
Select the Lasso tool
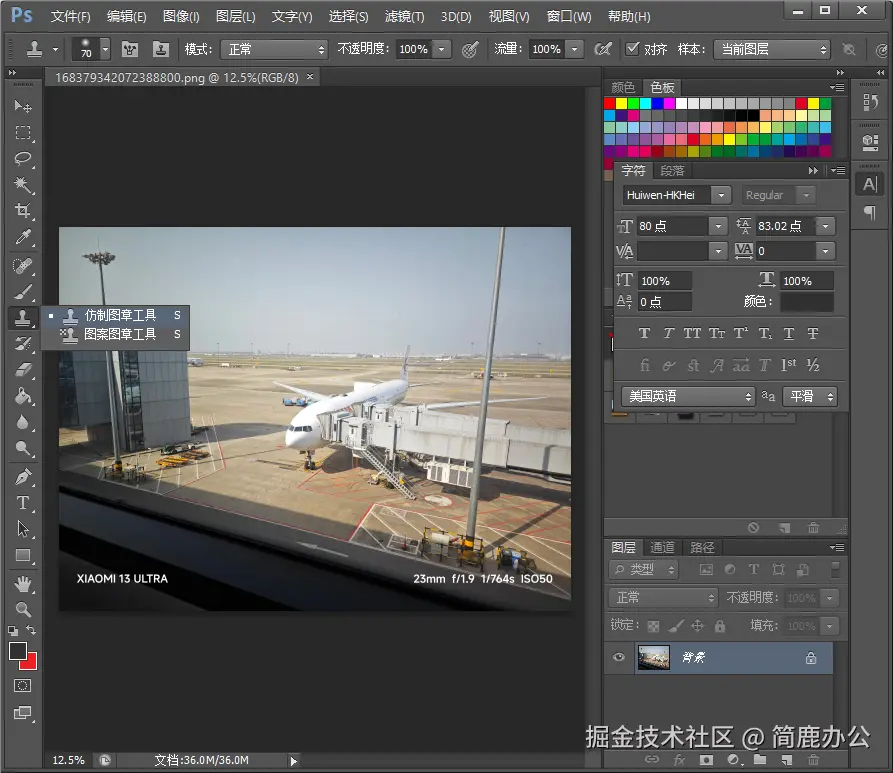[x=23, y=159]
